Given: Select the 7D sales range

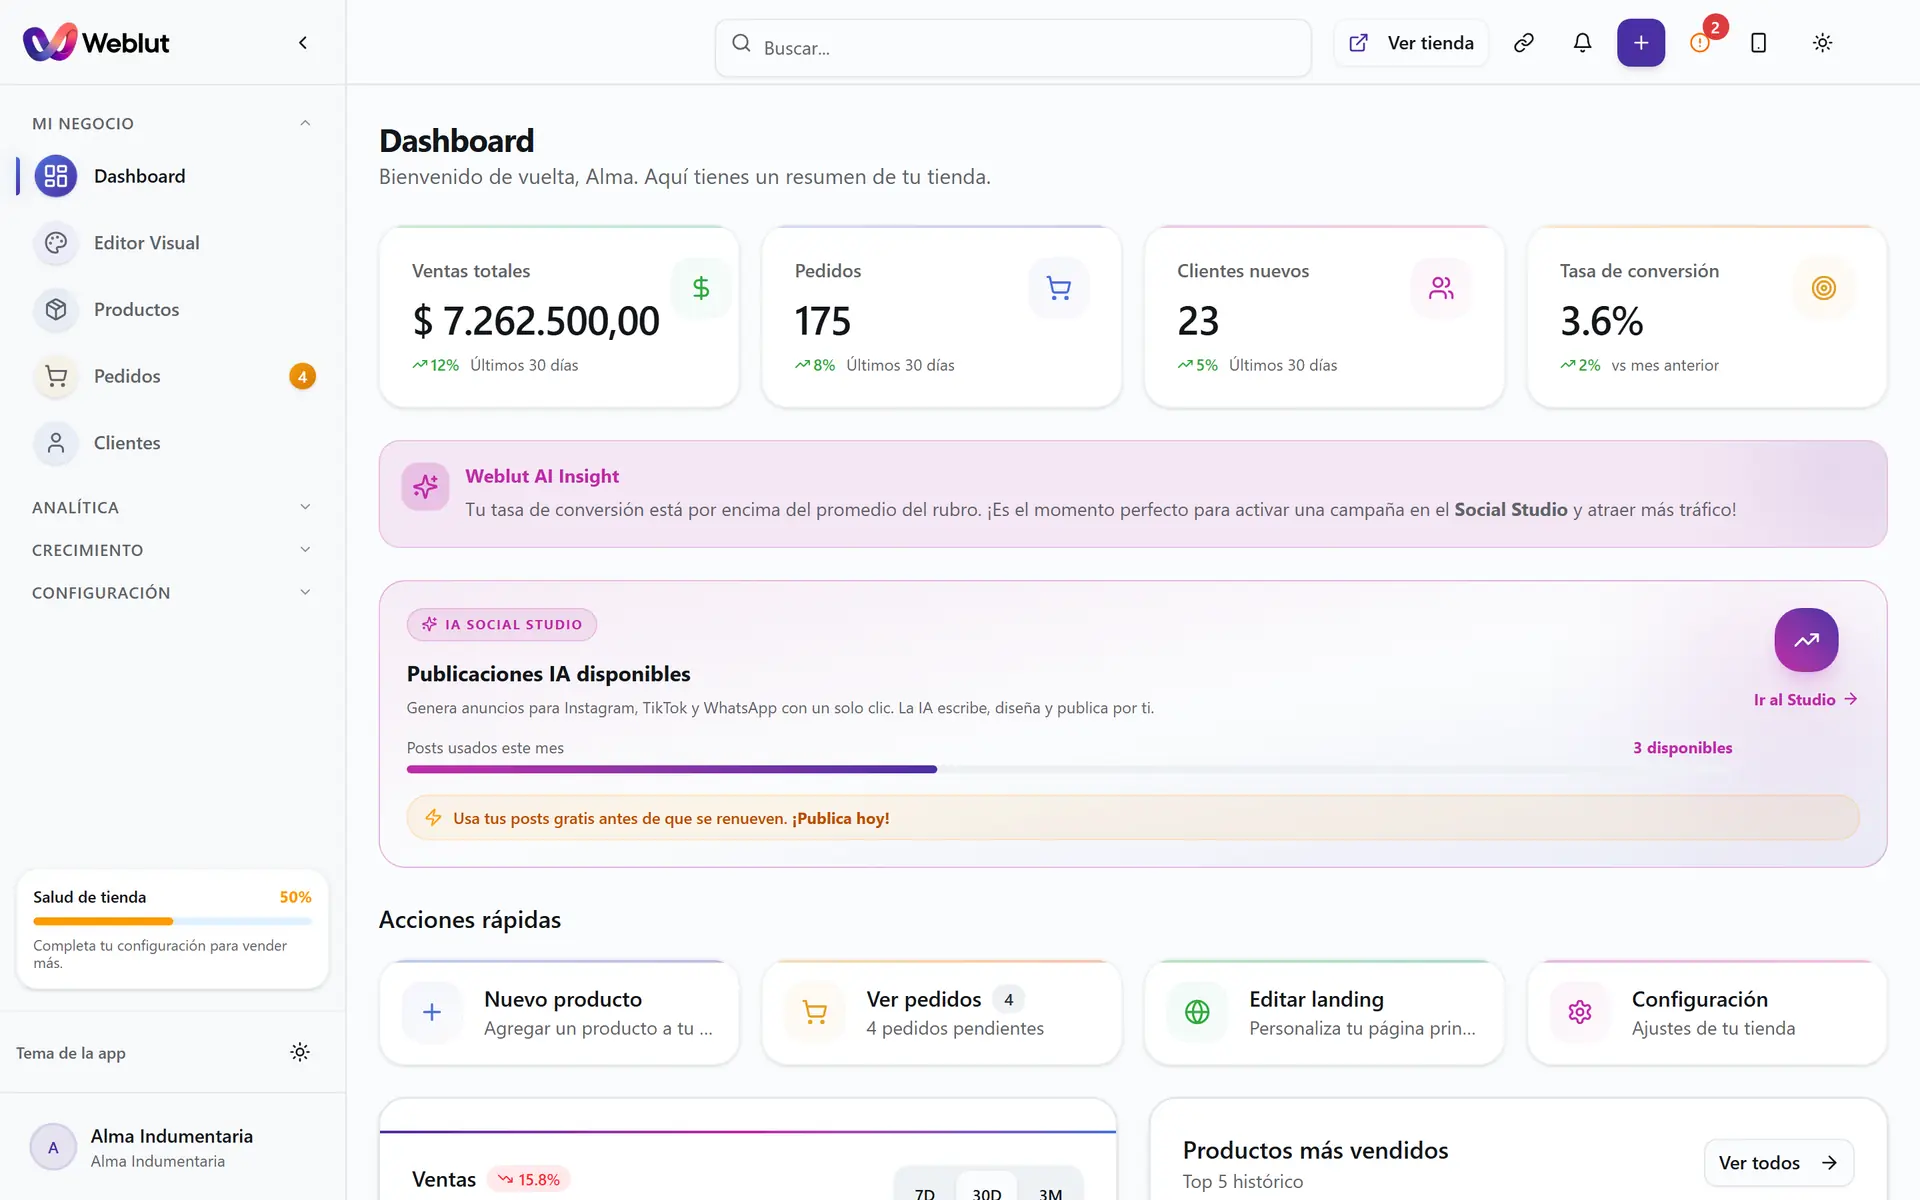Looking at the screenshot, I should pos(925,1191).
